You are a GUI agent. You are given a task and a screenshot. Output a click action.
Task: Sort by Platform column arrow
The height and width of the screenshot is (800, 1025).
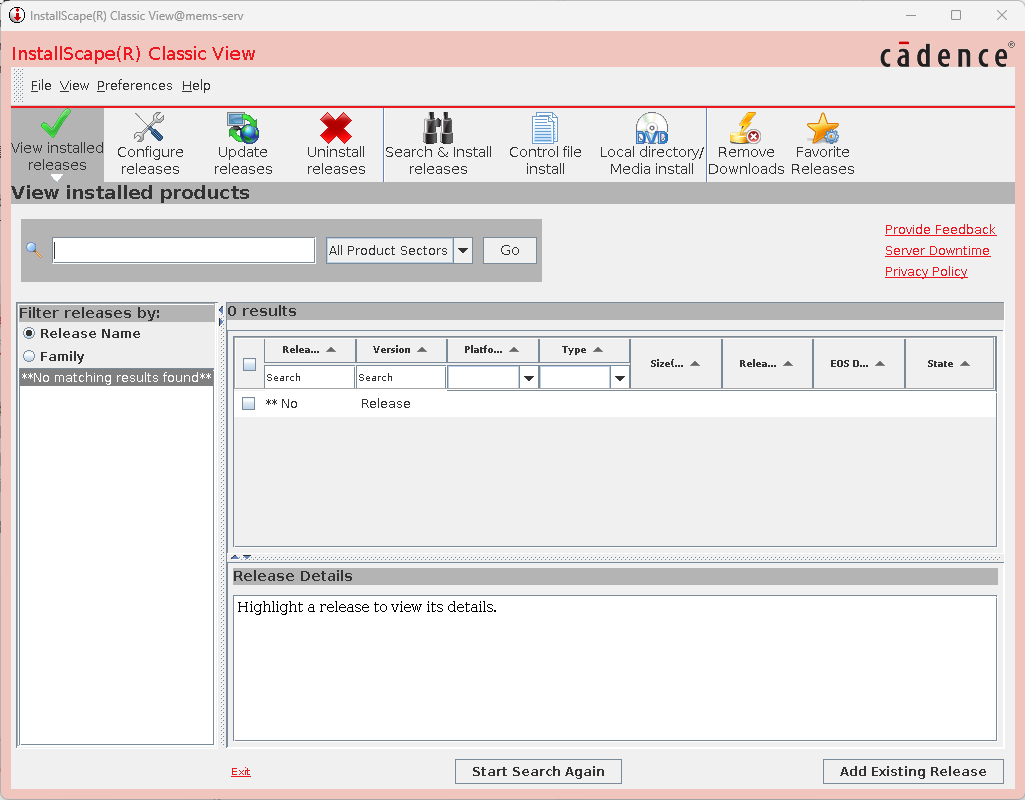pos(514,350)
